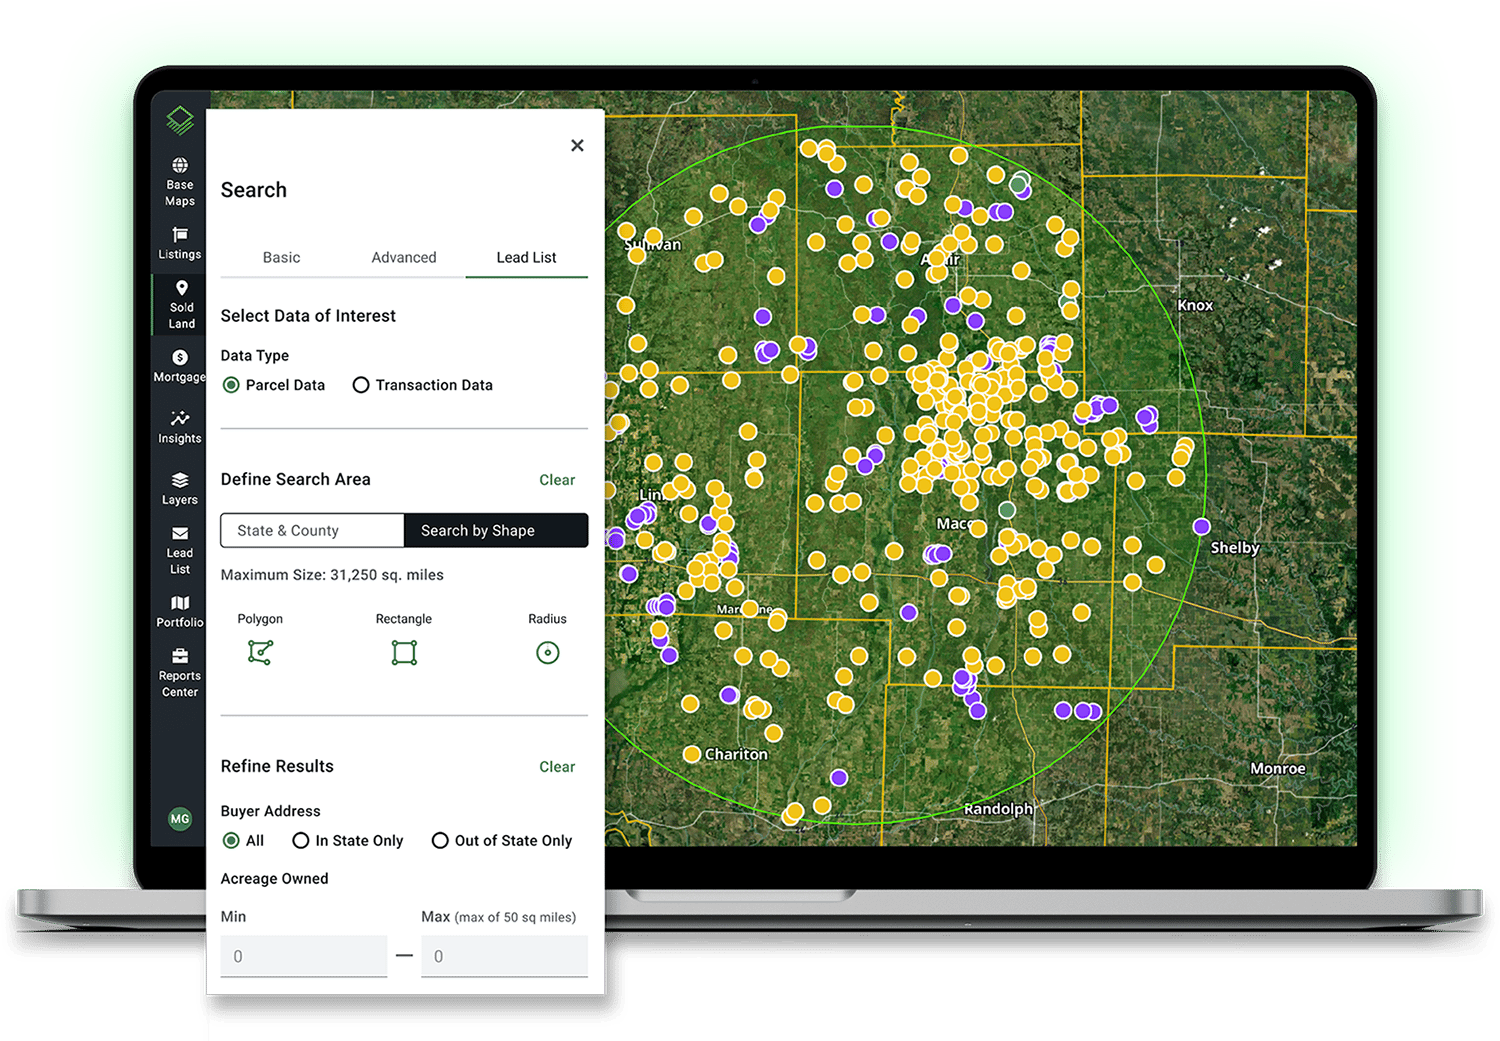Screen dimensions: 1500x1041
Task: Switch to the Advanced search tab
Action: point(404,257)
